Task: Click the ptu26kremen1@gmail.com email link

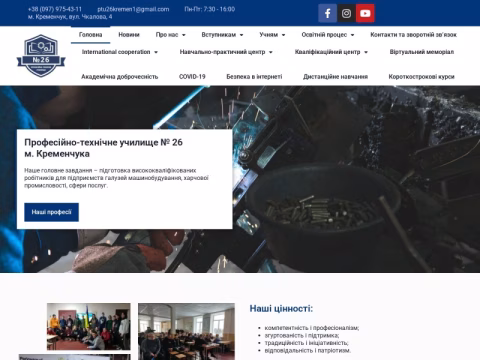Action: coord(133,9)
